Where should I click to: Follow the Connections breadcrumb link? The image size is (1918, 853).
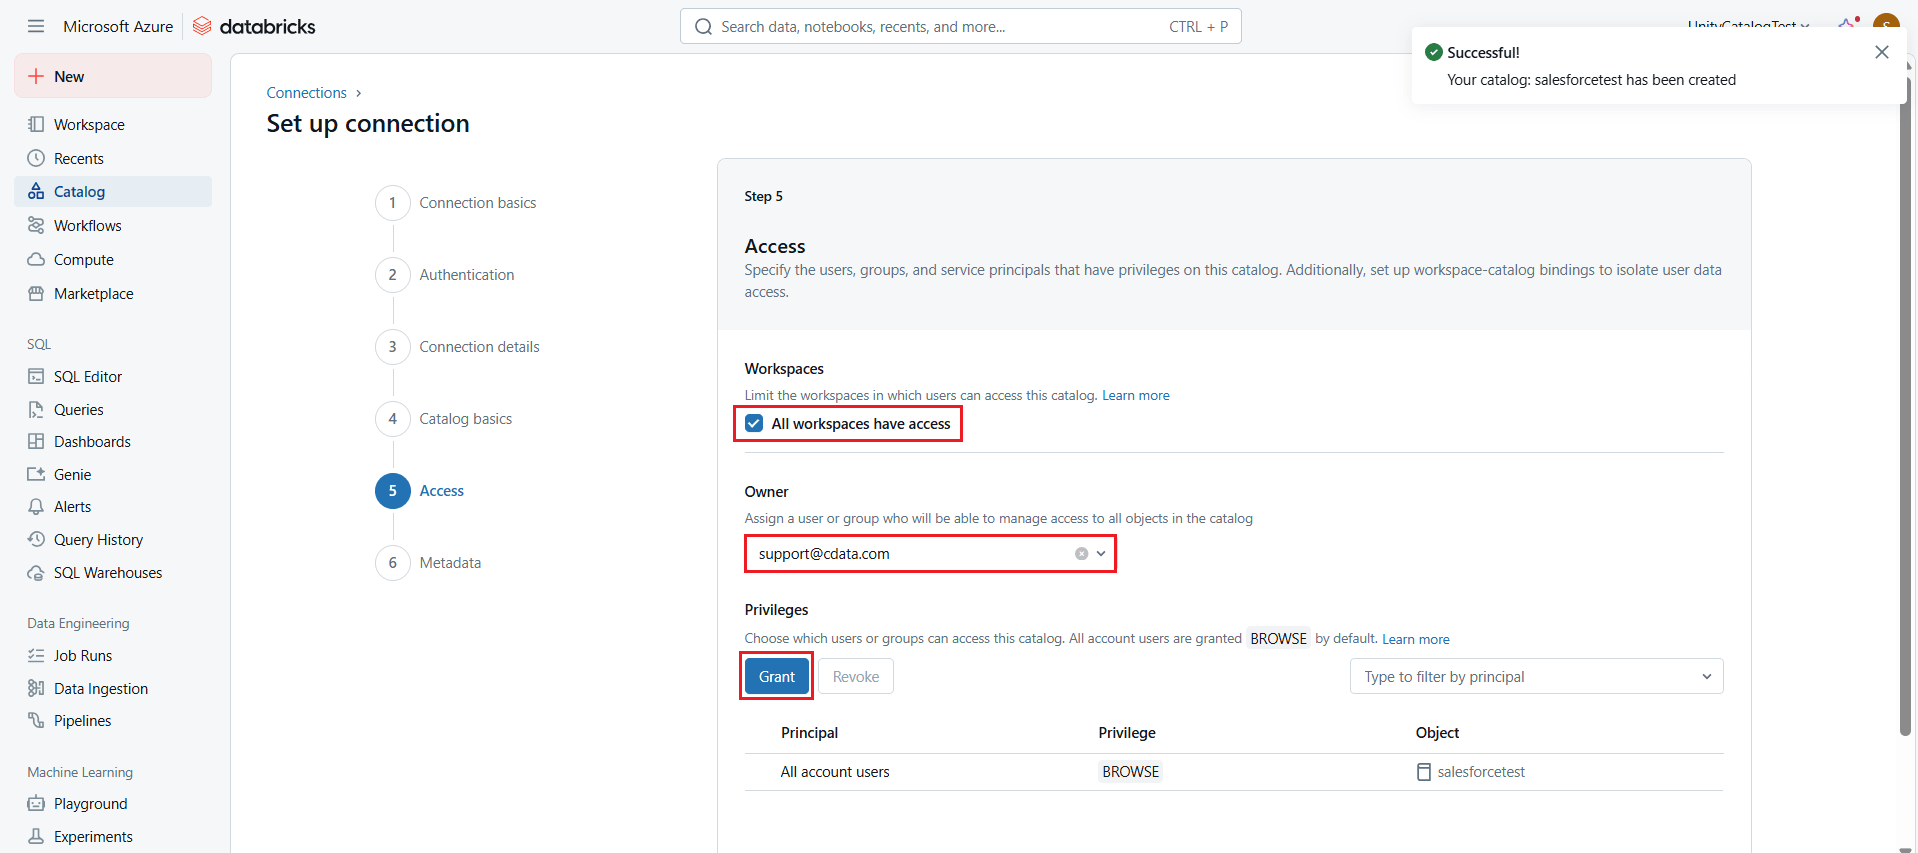pyautogui.click(x=306, y=93)
